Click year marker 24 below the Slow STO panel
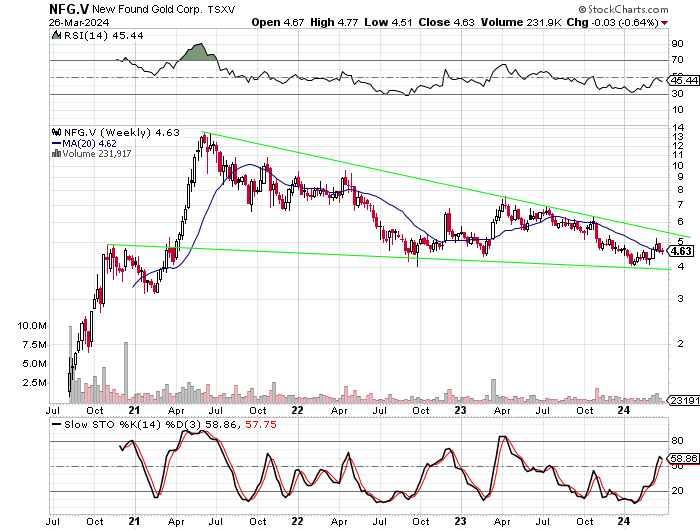The width and height of the screenshot is (700, 530). pos(624,522)
